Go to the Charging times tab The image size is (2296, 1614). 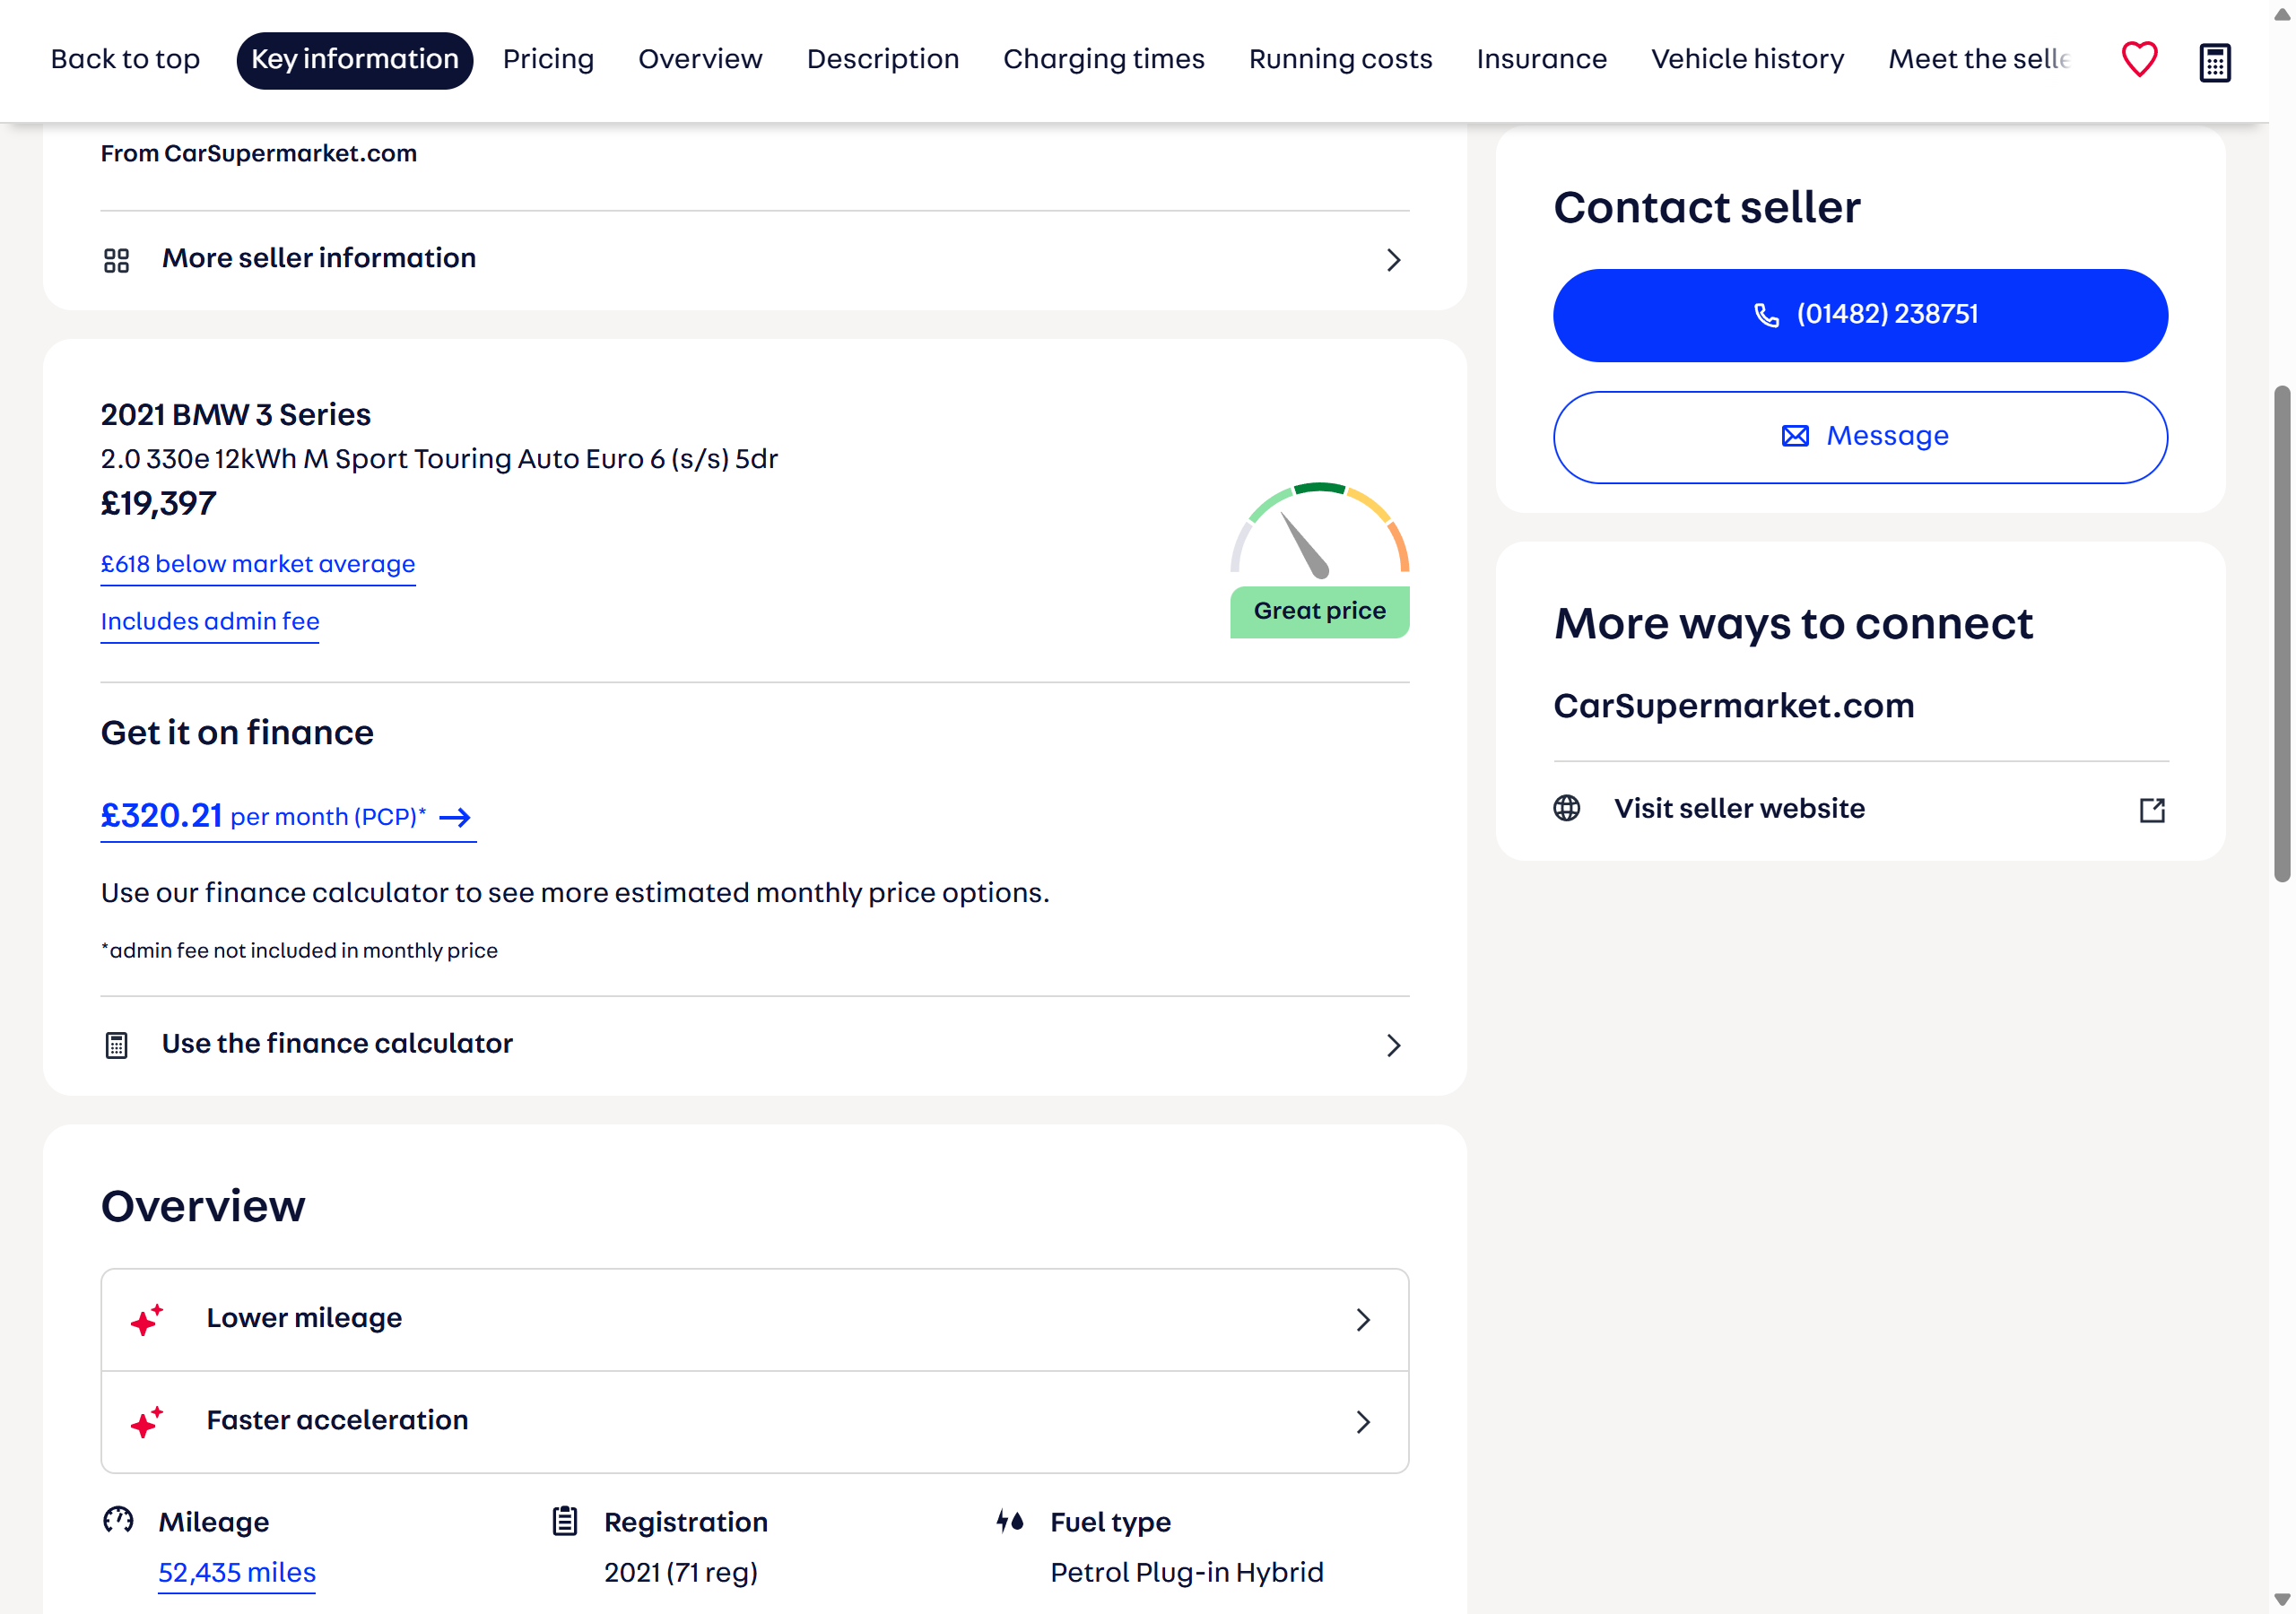1104,60
